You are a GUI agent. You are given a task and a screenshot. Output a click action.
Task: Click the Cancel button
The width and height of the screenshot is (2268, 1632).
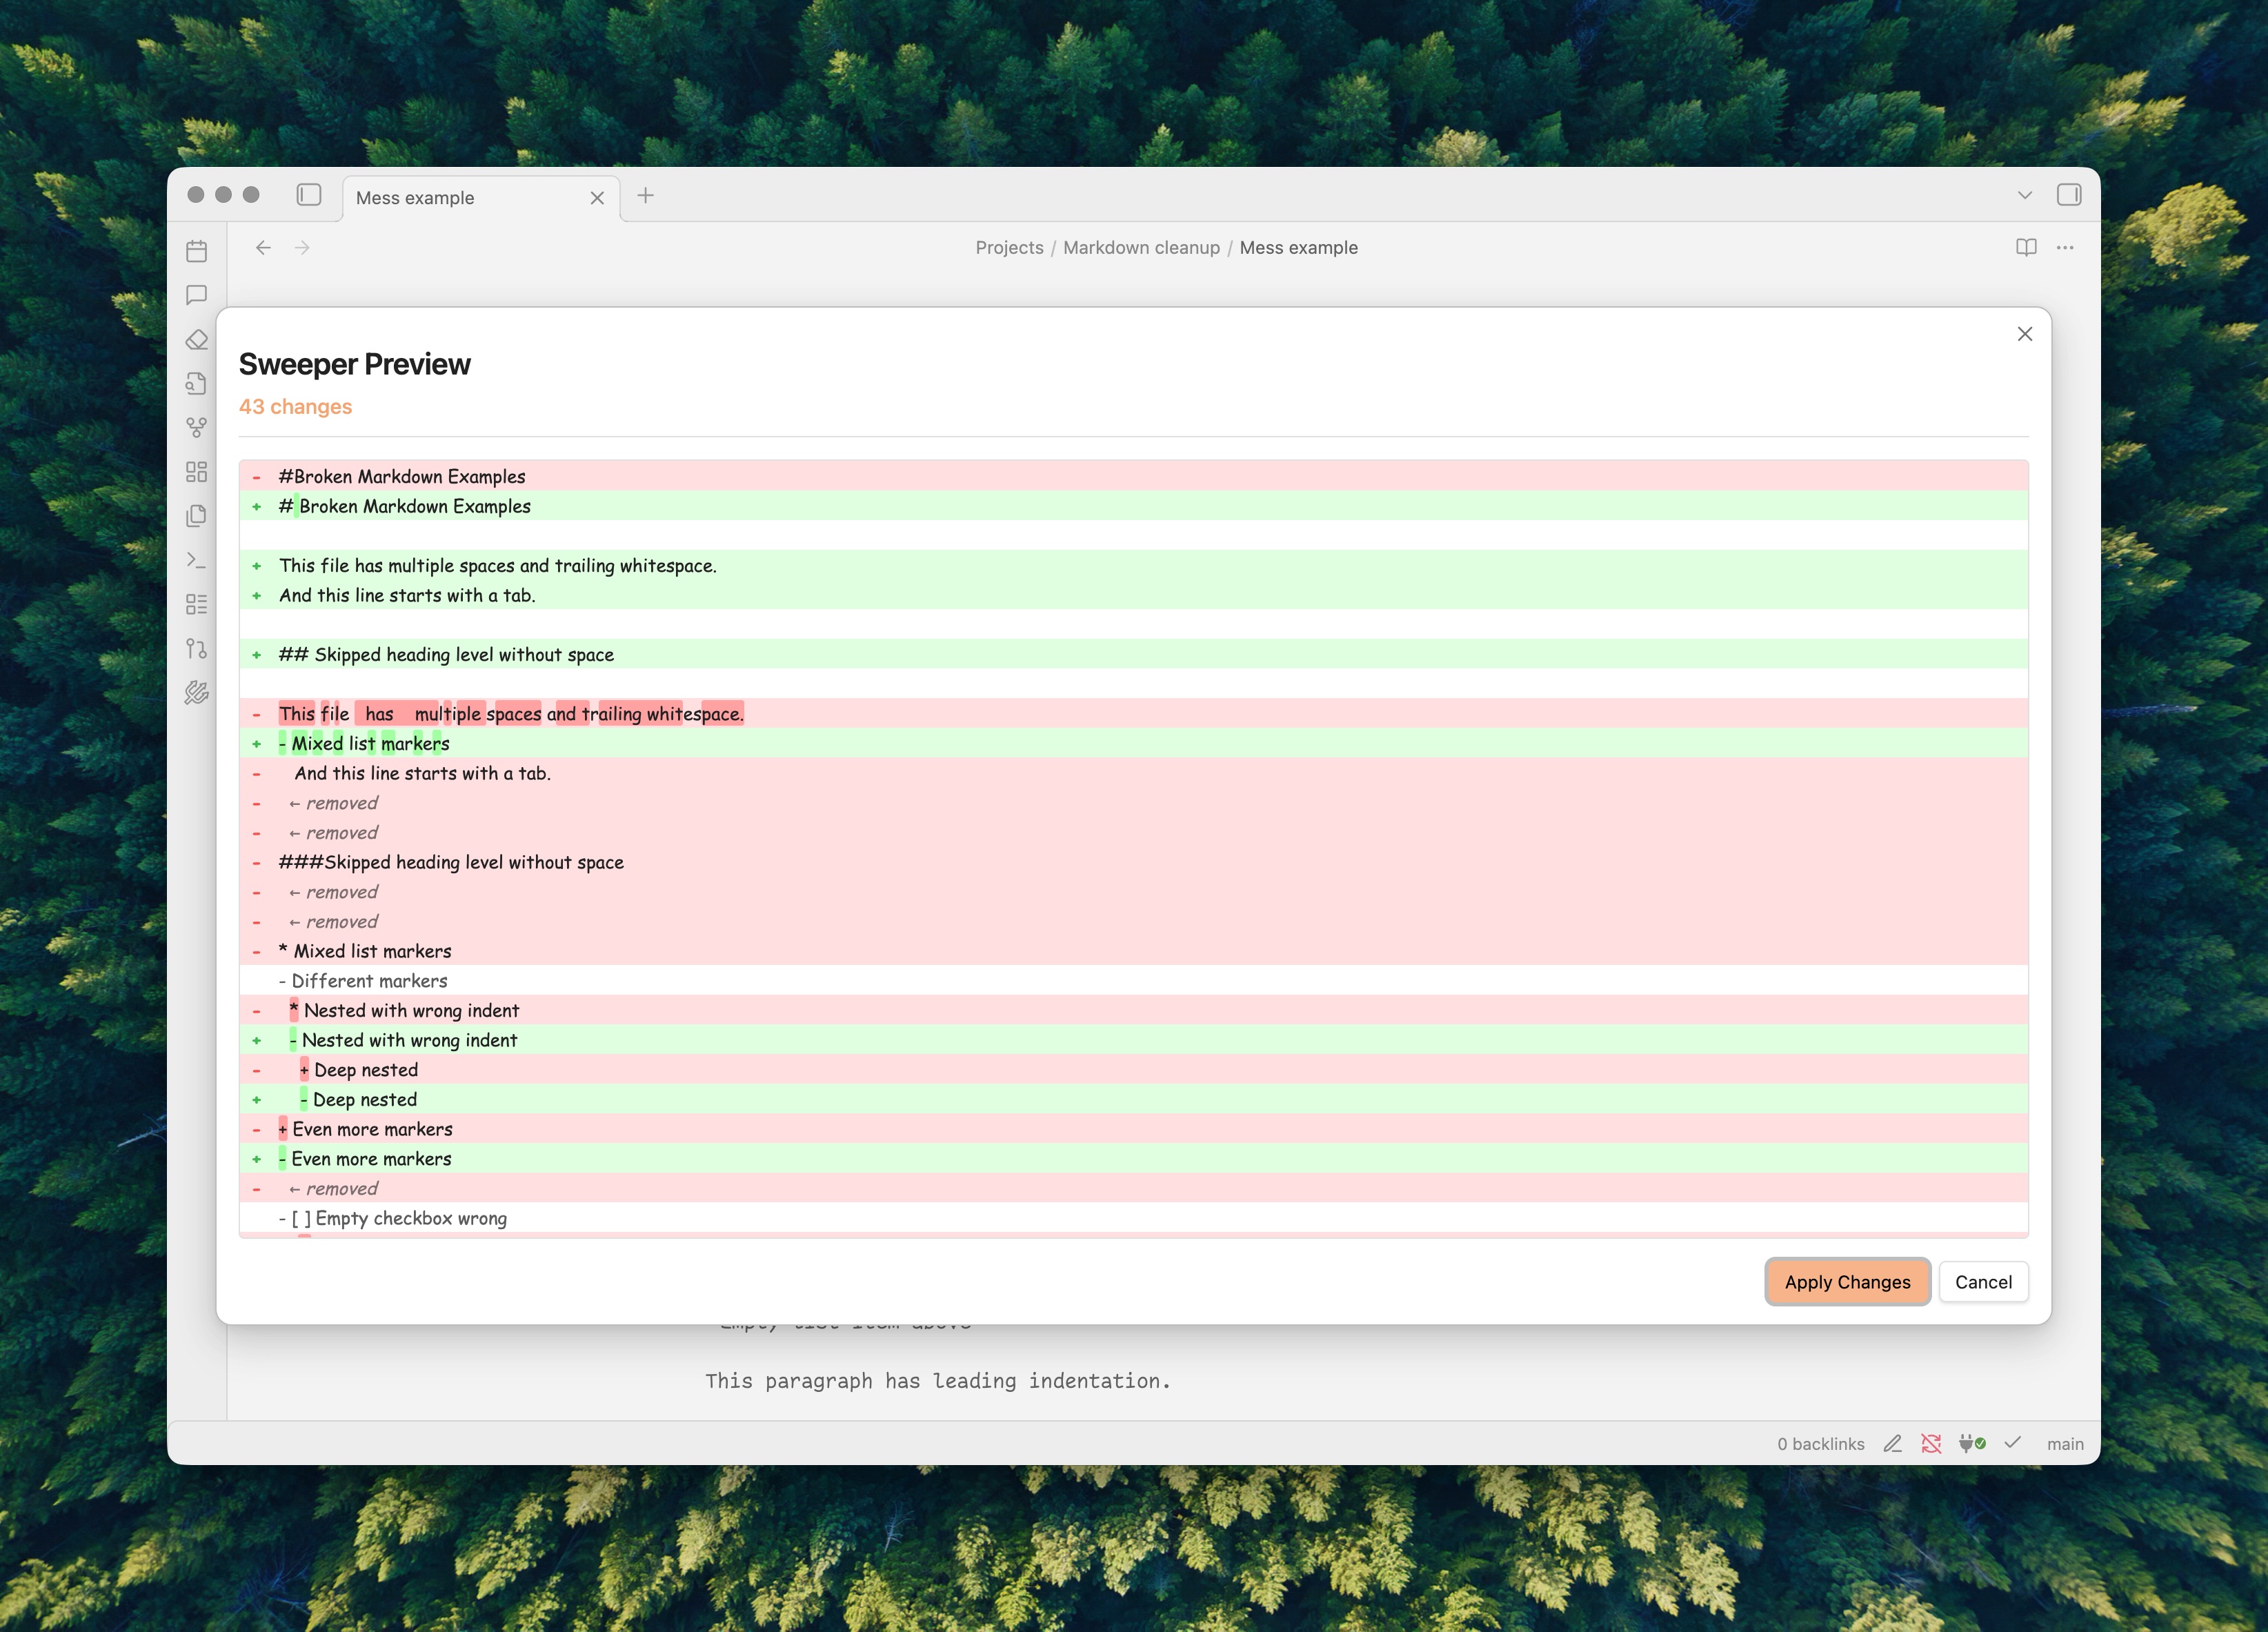1982,1281
